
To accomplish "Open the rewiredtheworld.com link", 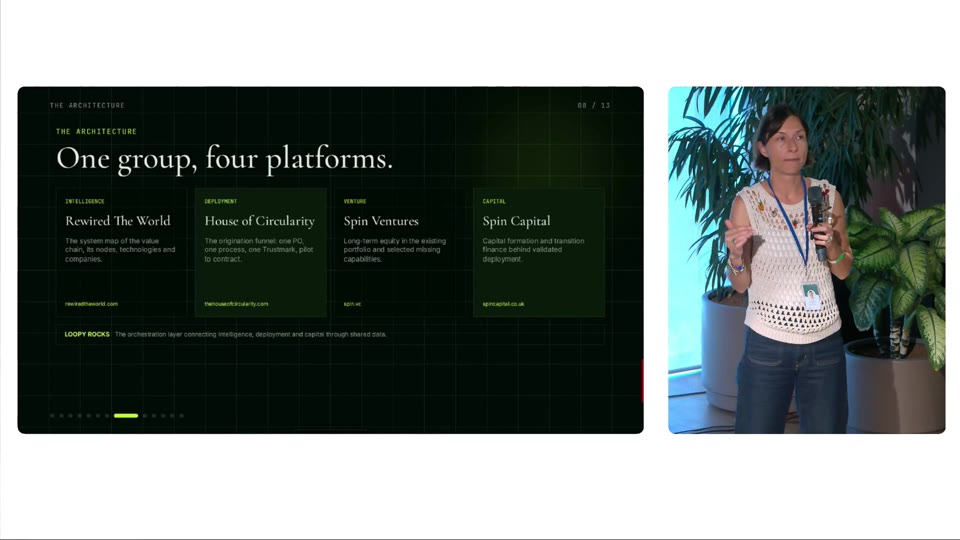I will (x=91, y=304).
